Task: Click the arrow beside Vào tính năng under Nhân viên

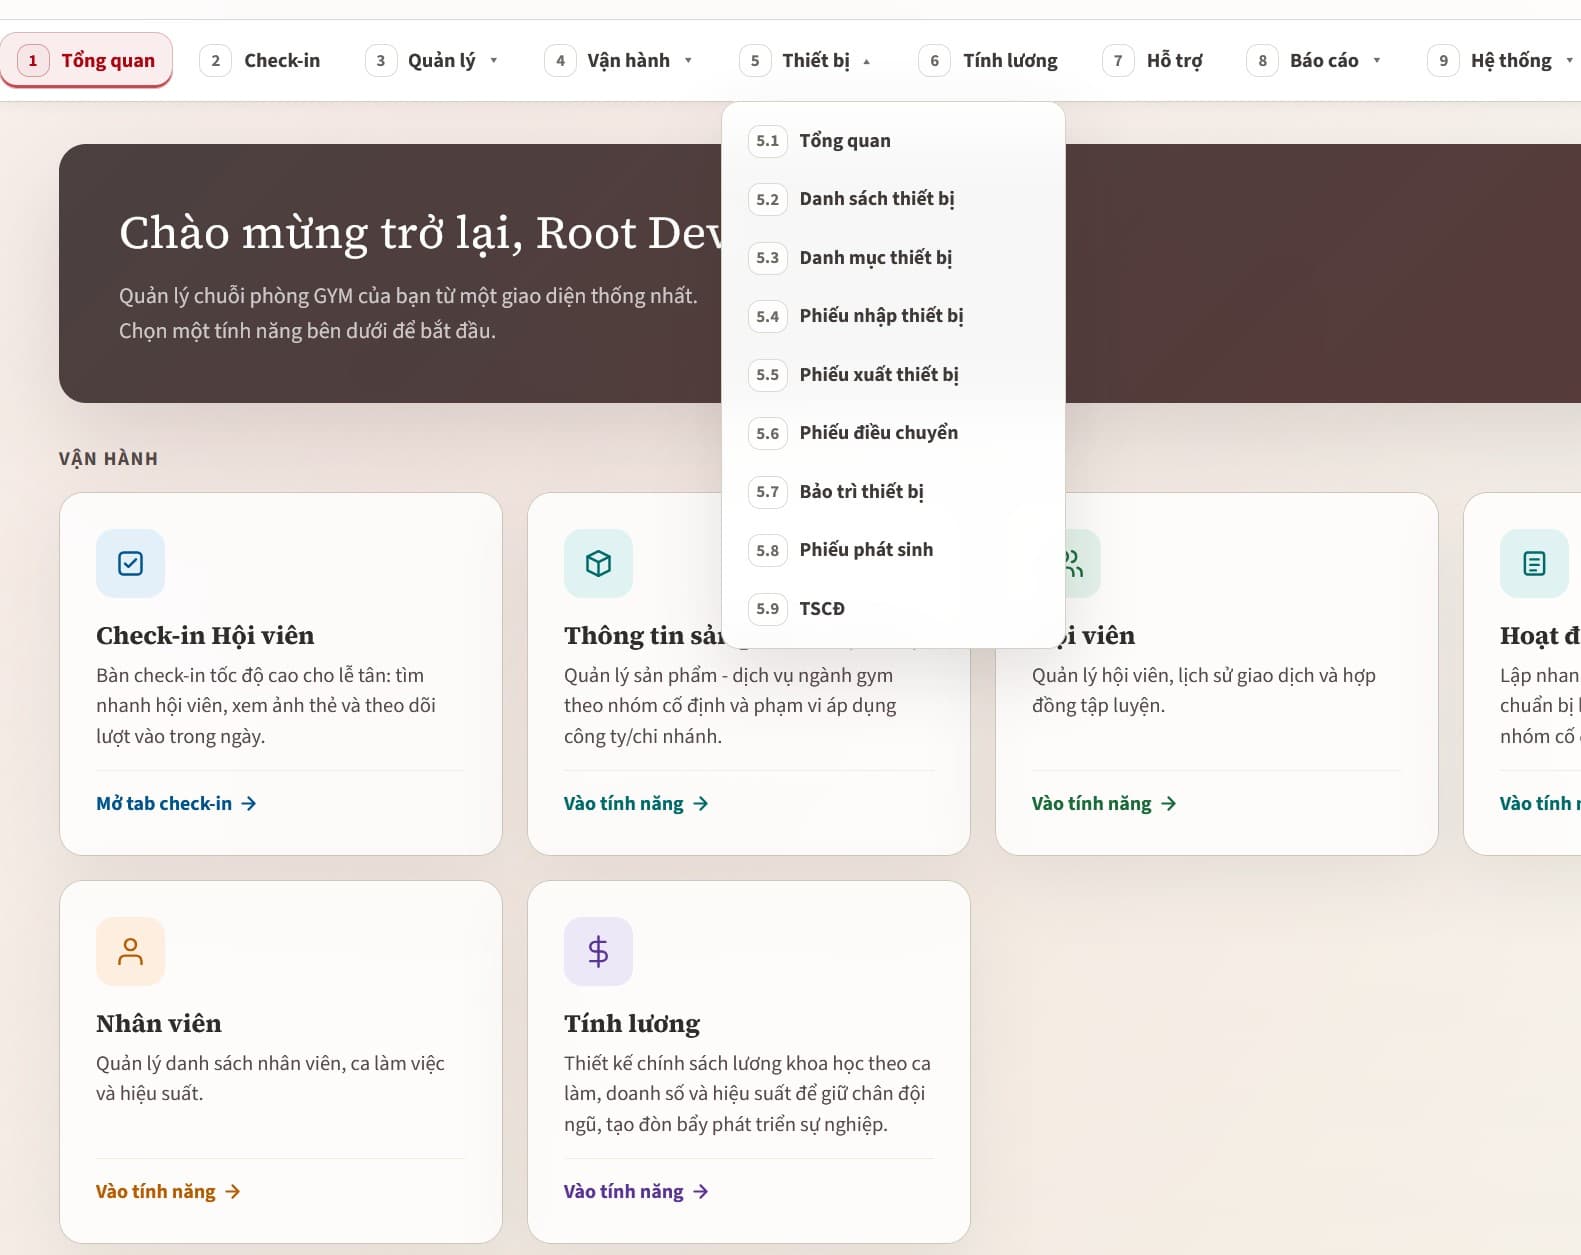Action: pyautogui.click(x=233, y=1191)
